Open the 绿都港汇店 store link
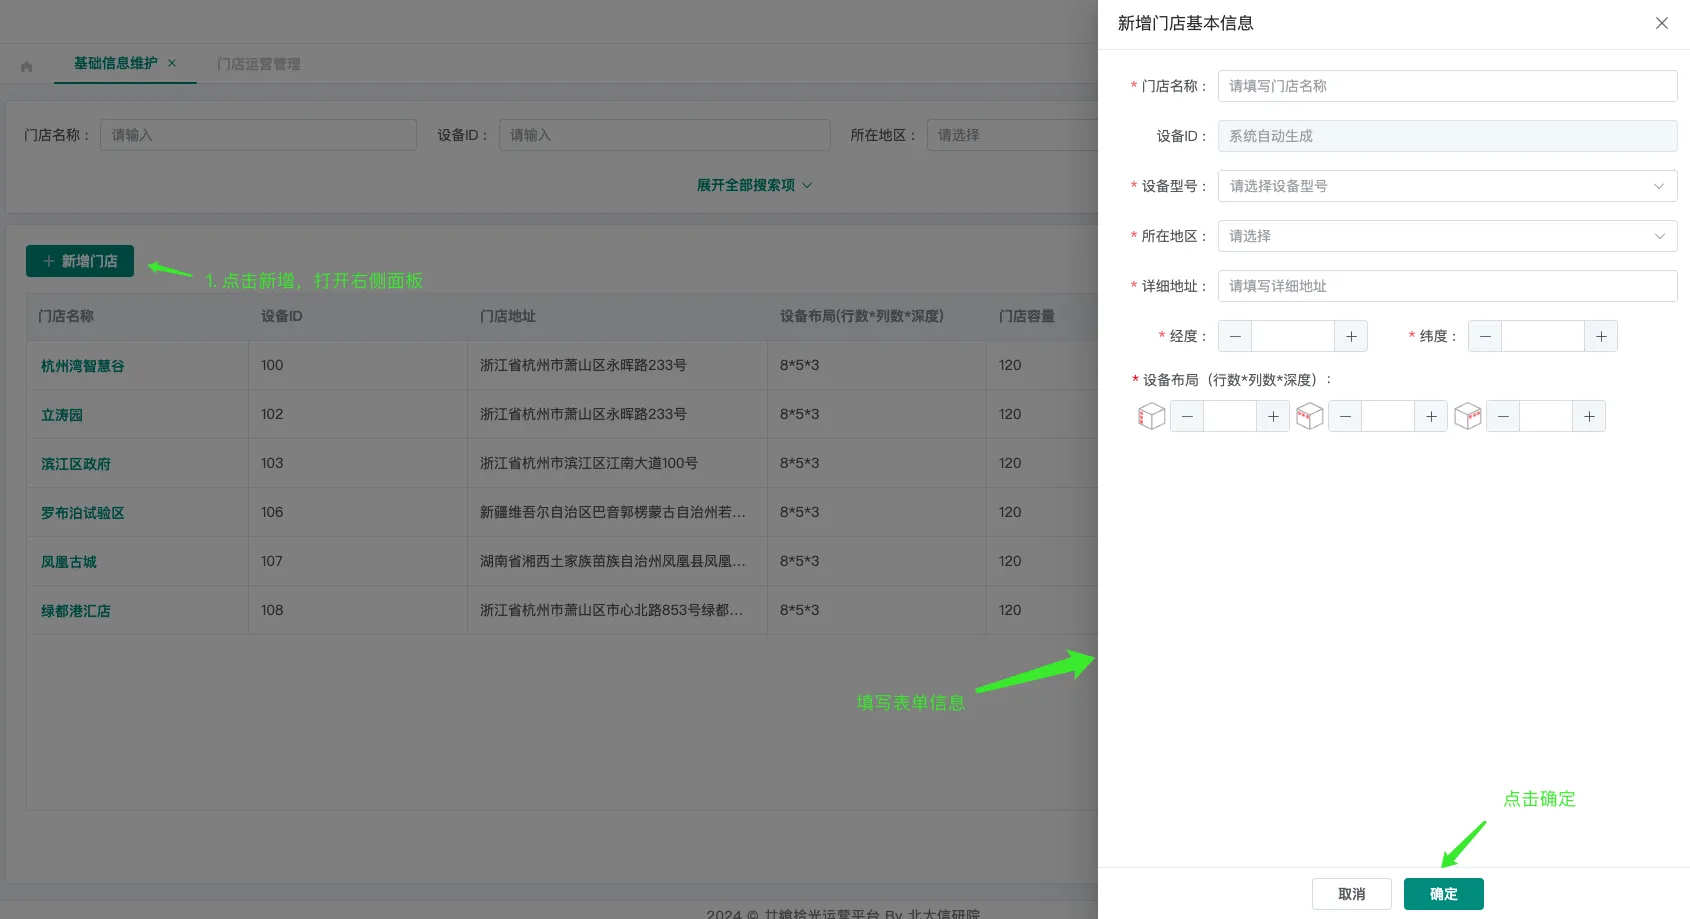This screenshot has height=919, width=1690. pos(76,611)
